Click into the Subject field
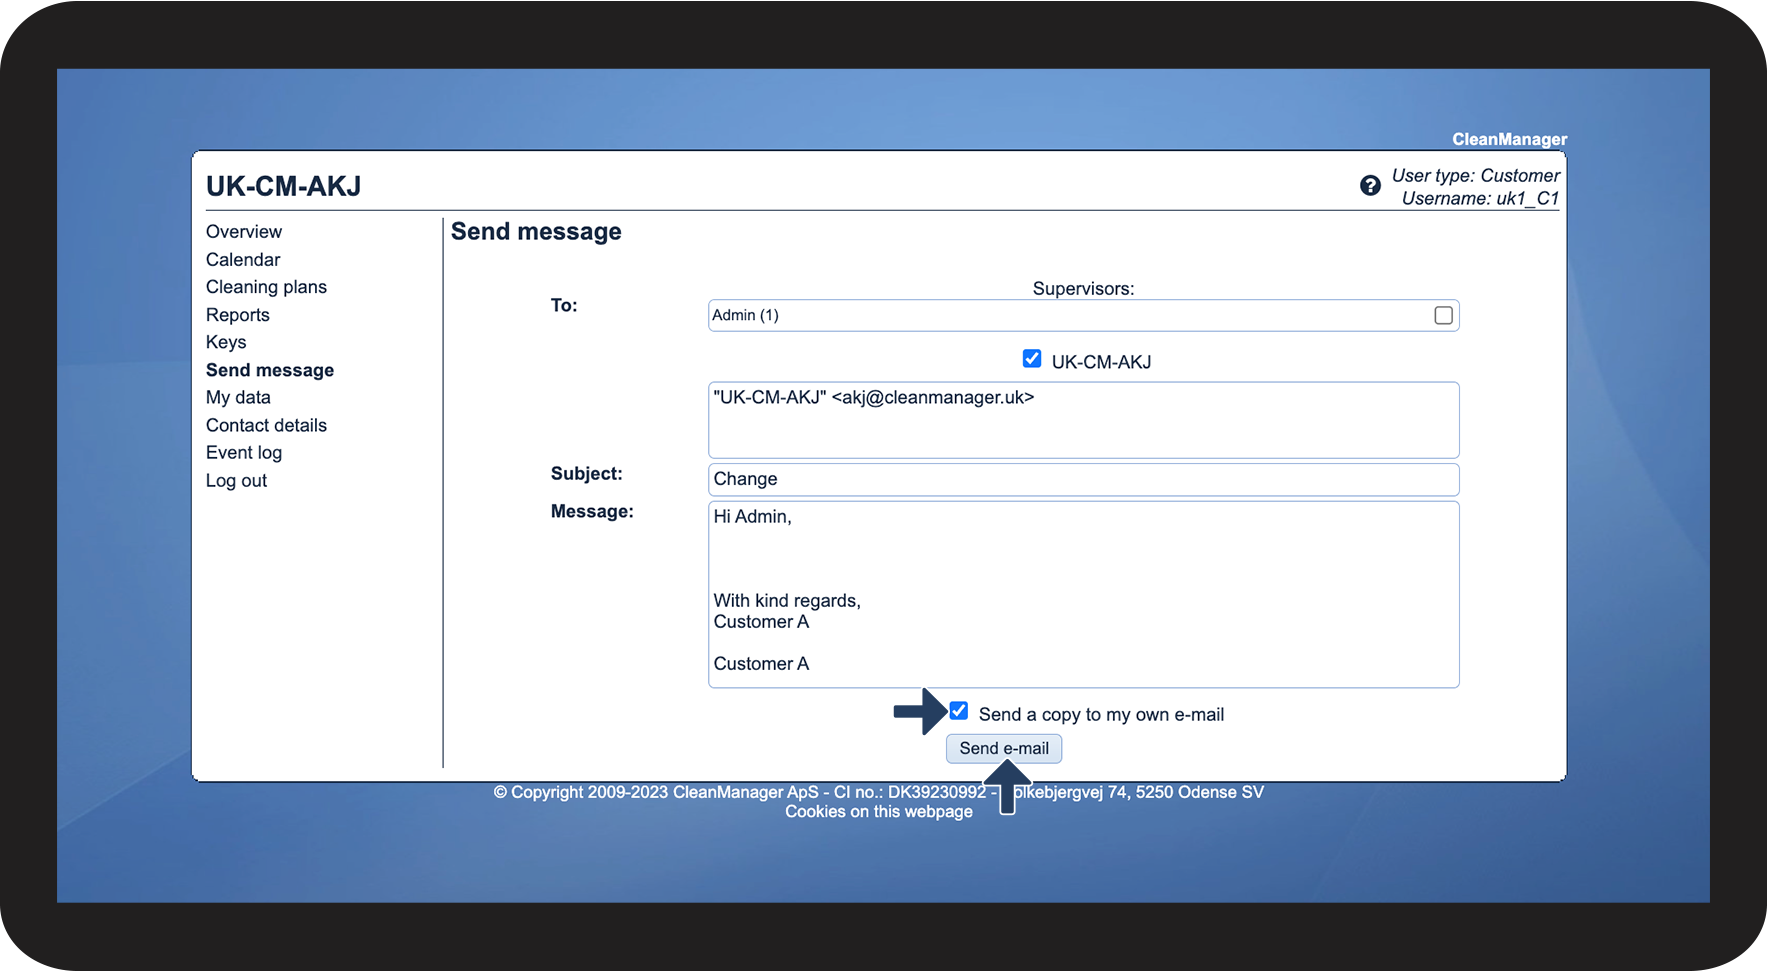This screenshot has height=971, width=1767. [1083, 479]
